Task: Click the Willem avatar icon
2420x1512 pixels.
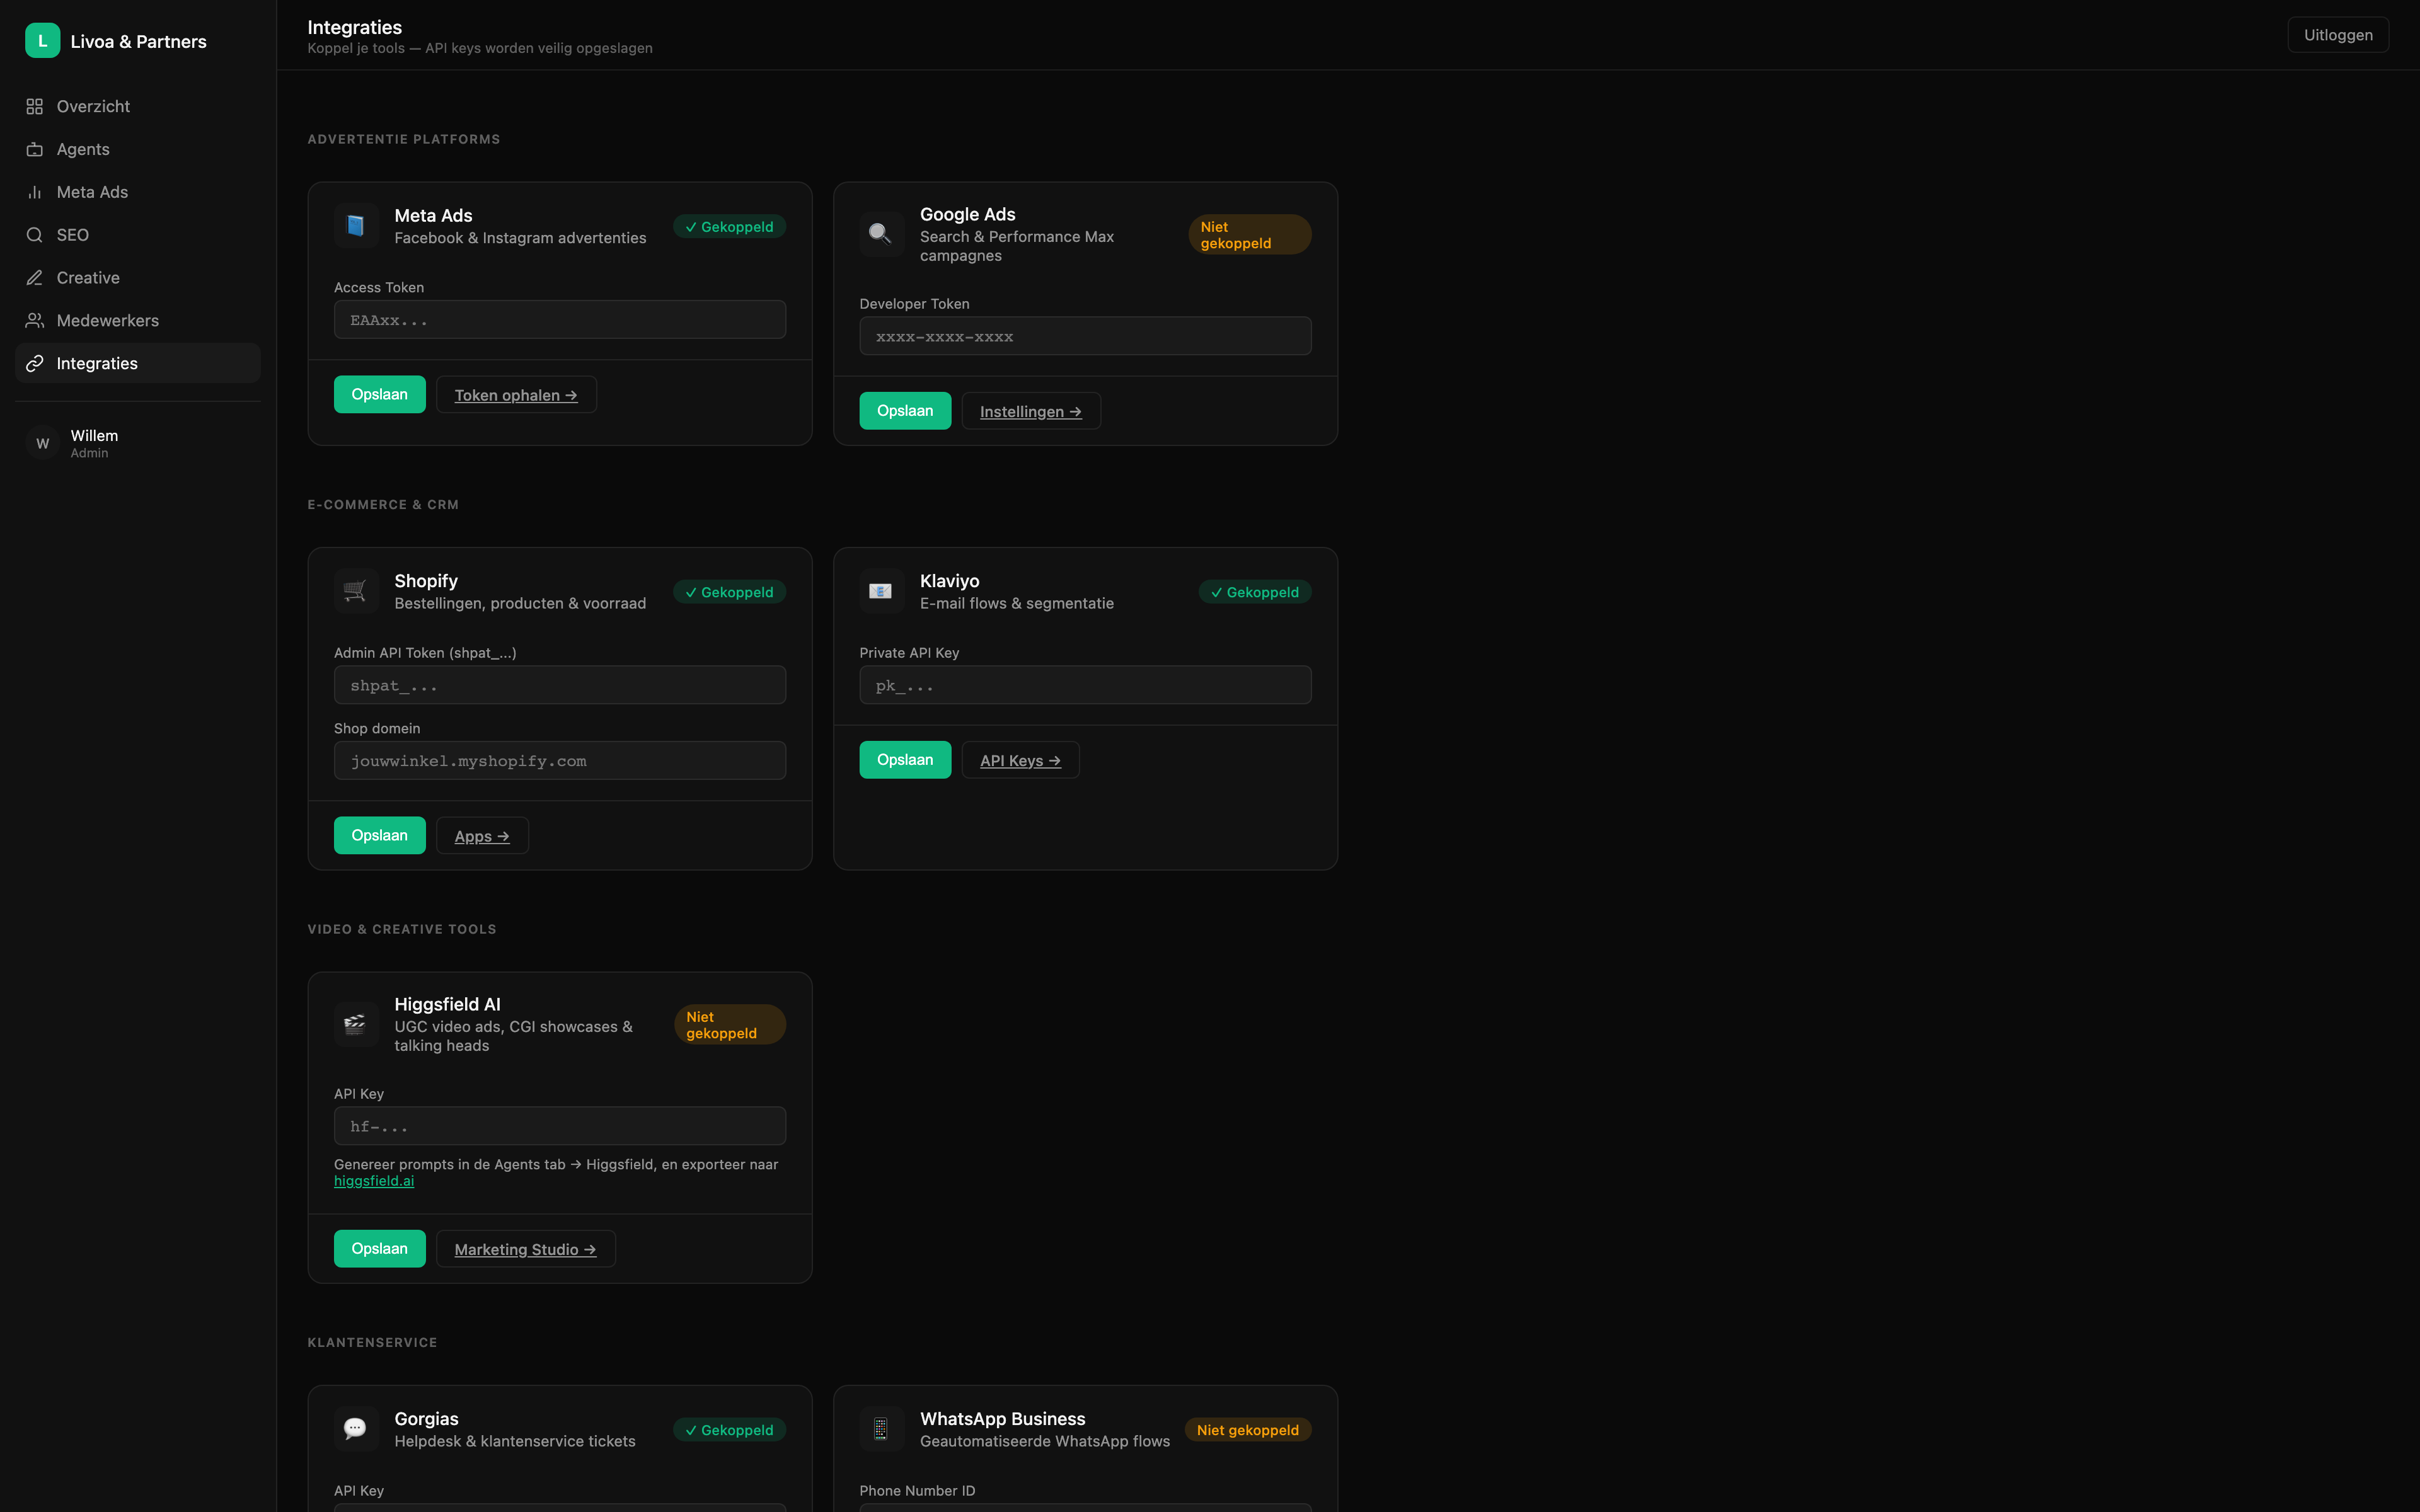Action: (x=42, y=443)
